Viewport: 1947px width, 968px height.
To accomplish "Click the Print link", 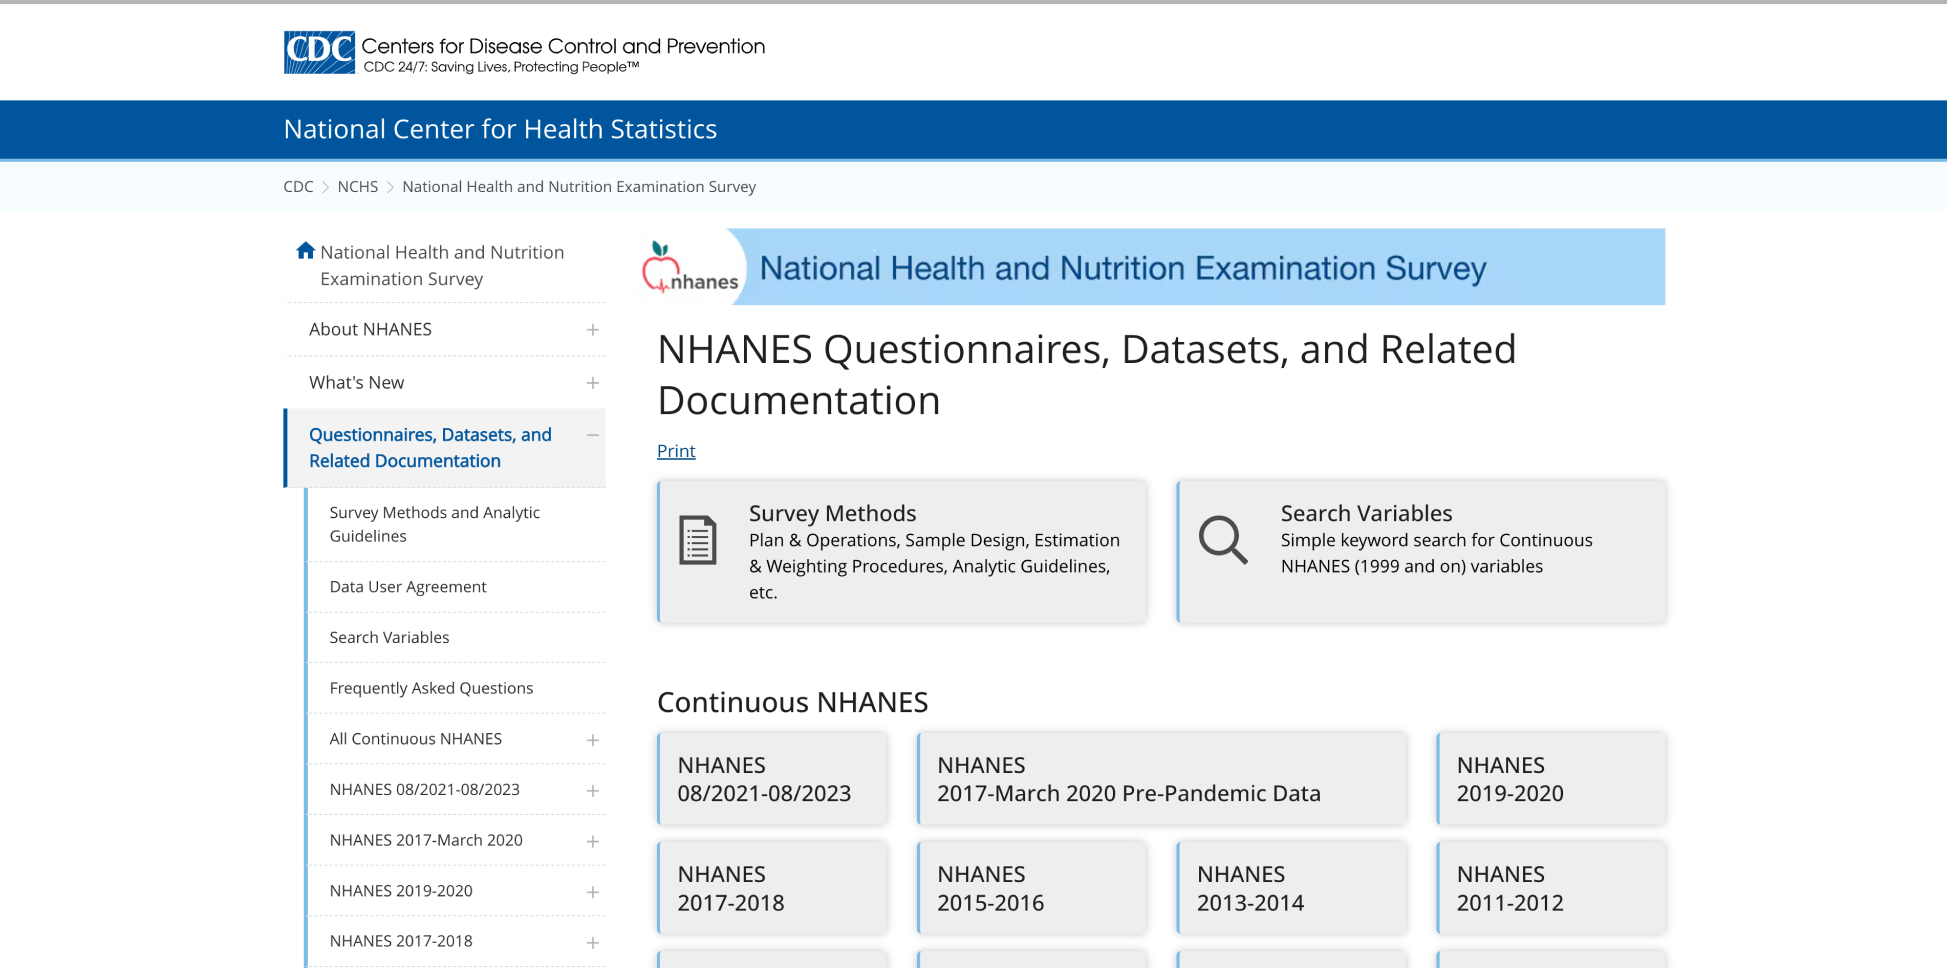I will click(x=676, y=451).
